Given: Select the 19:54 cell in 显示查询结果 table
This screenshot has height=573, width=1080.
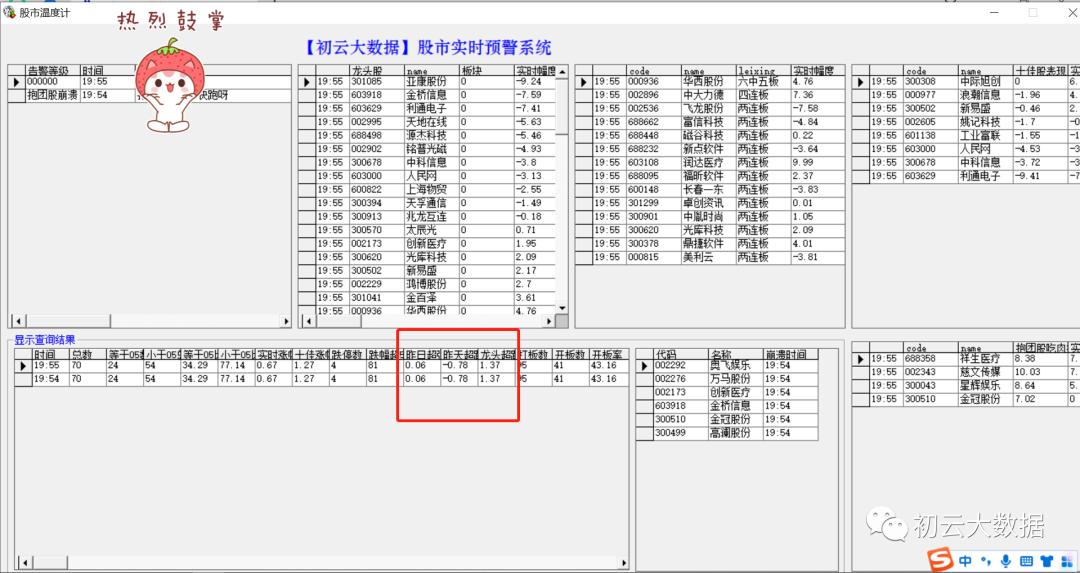Looking at the screenshot, I should click(x=50, y=379).
